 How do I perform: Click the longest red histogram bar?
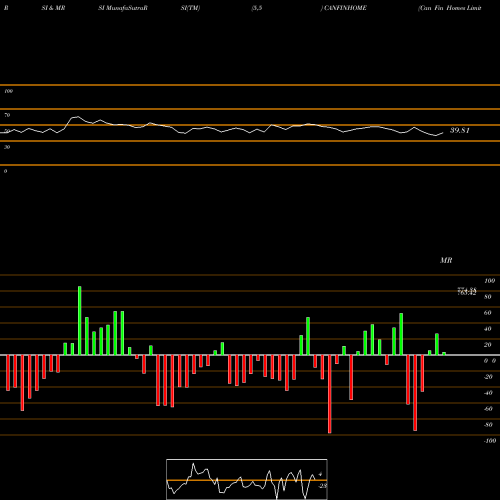point(330,394)
